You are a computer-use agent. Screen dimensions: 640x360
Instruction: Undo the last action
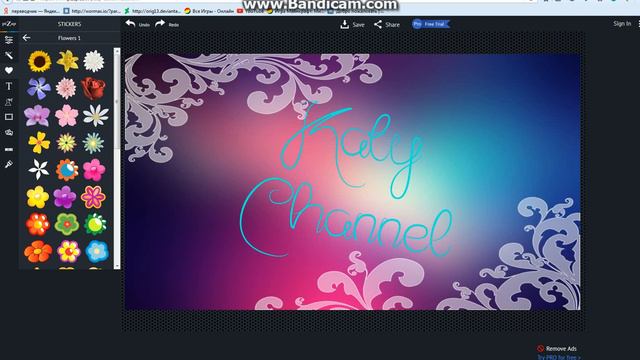[x=138, y=24]
